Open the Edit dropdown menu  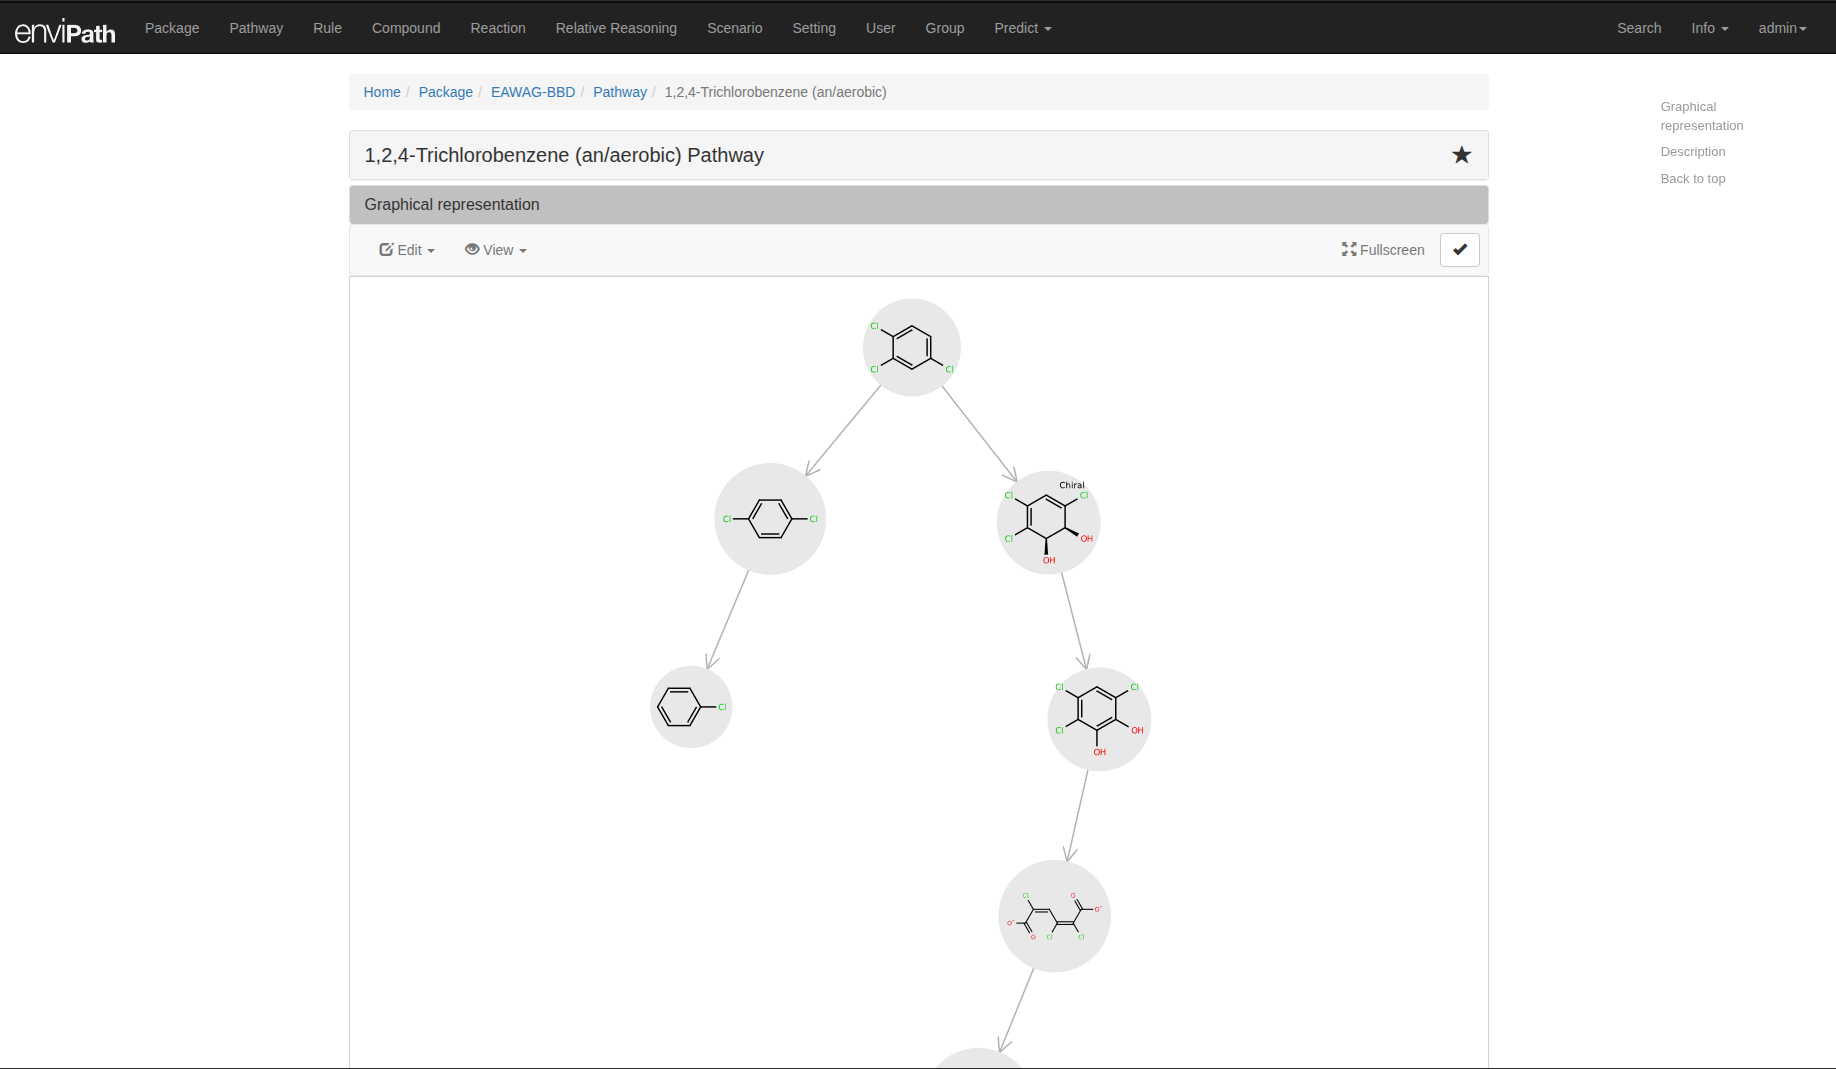point(407,250)
